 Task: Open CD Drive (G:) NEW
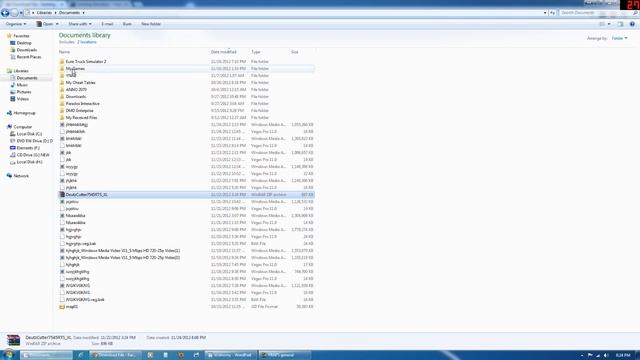[33, 155]
